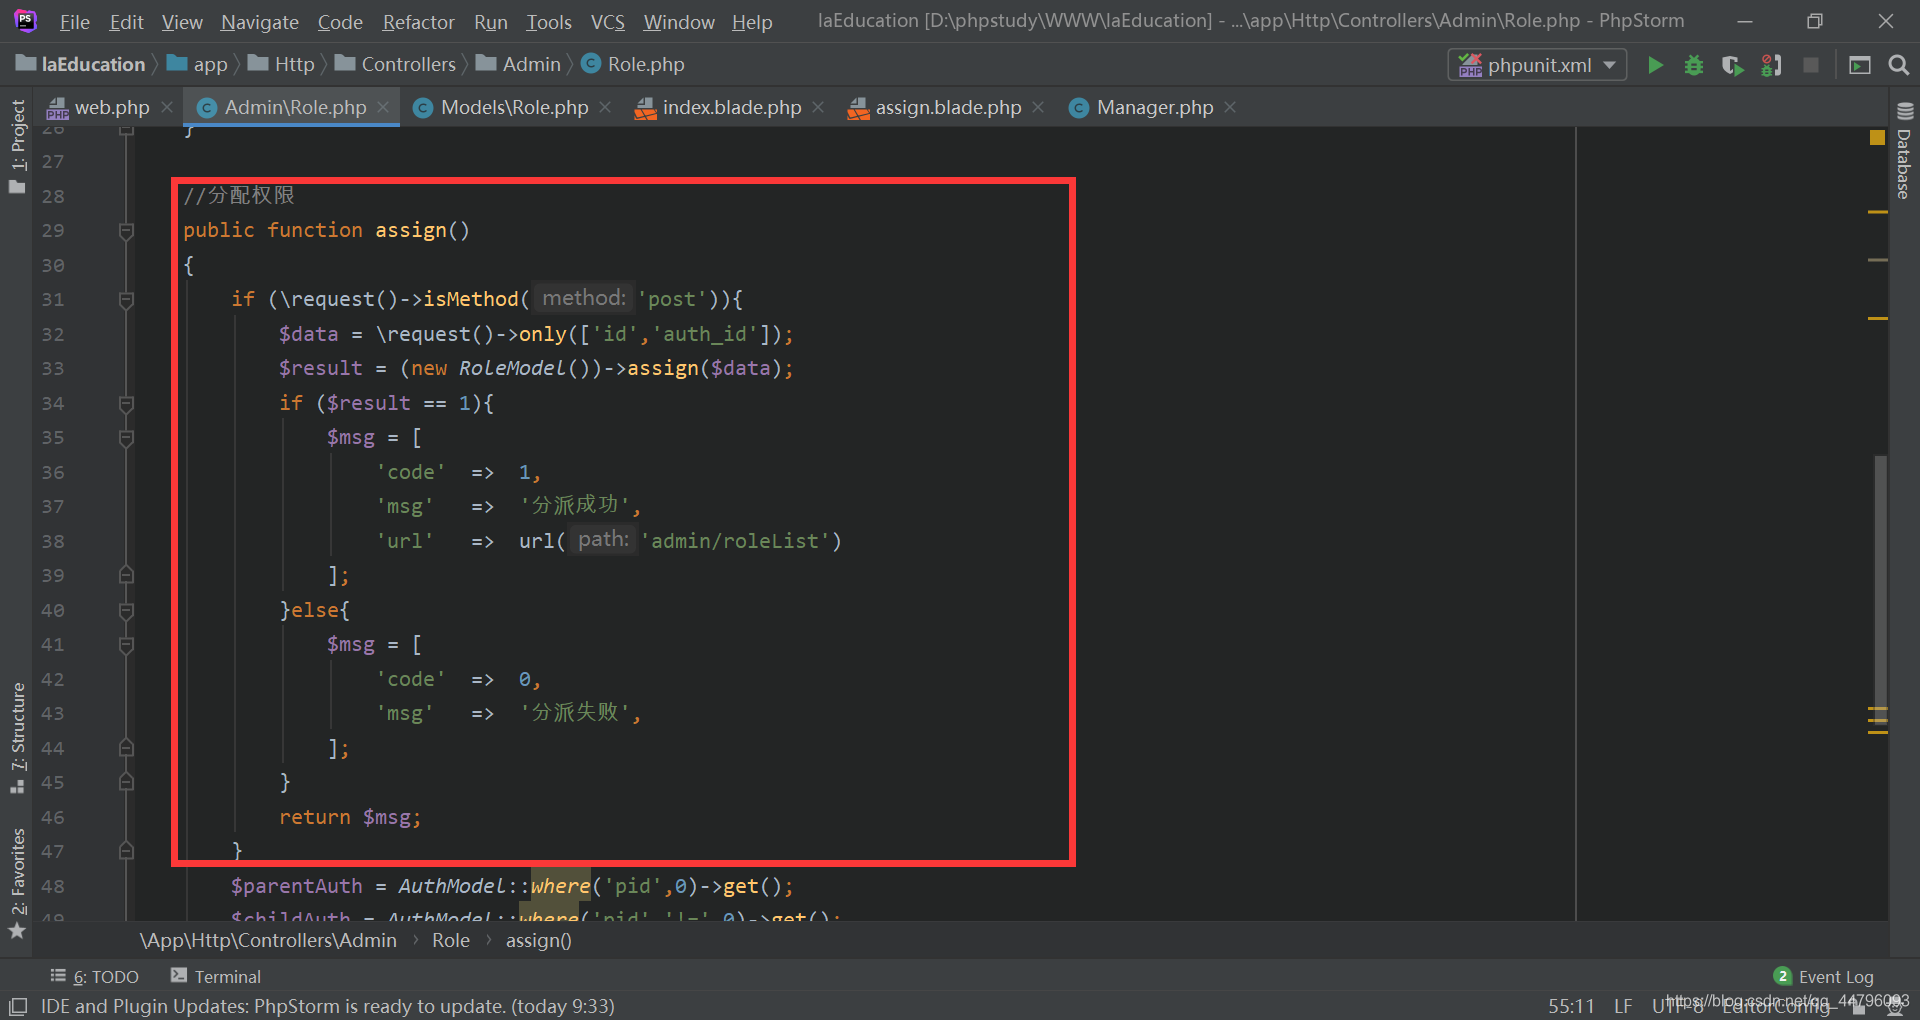Open the Run menu
Image resolution: width=1920 pixels, height=1020 pixels.
(x=491, y=22)
